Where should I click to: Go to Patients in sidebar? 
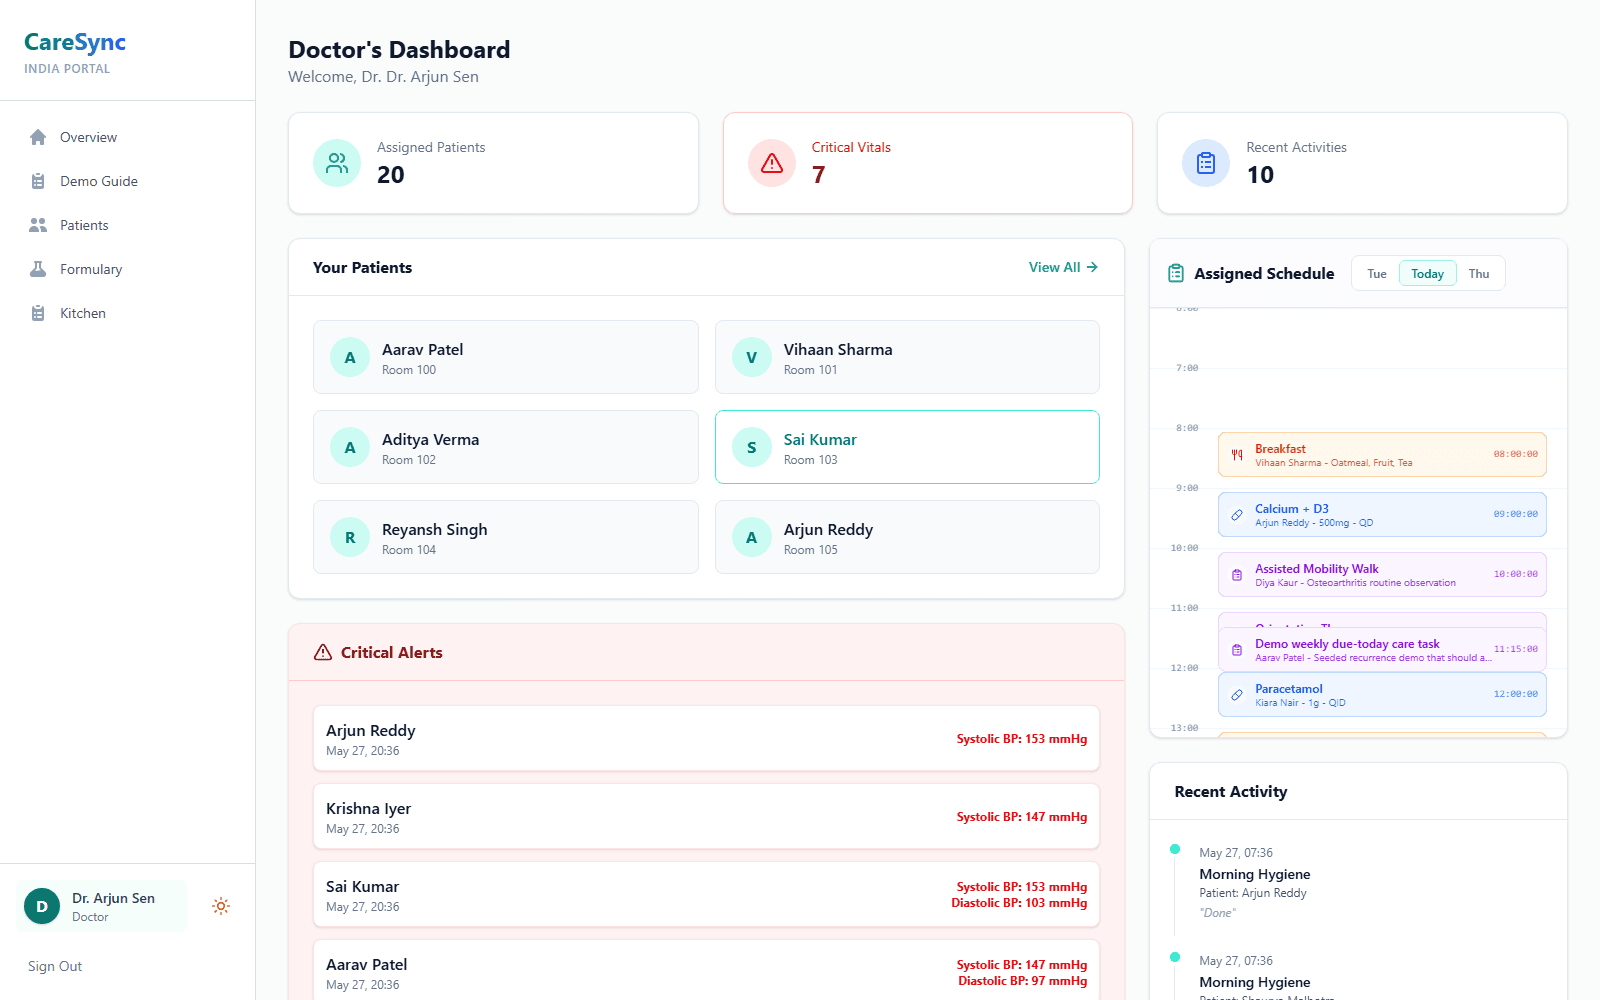[x=128, y=225]
